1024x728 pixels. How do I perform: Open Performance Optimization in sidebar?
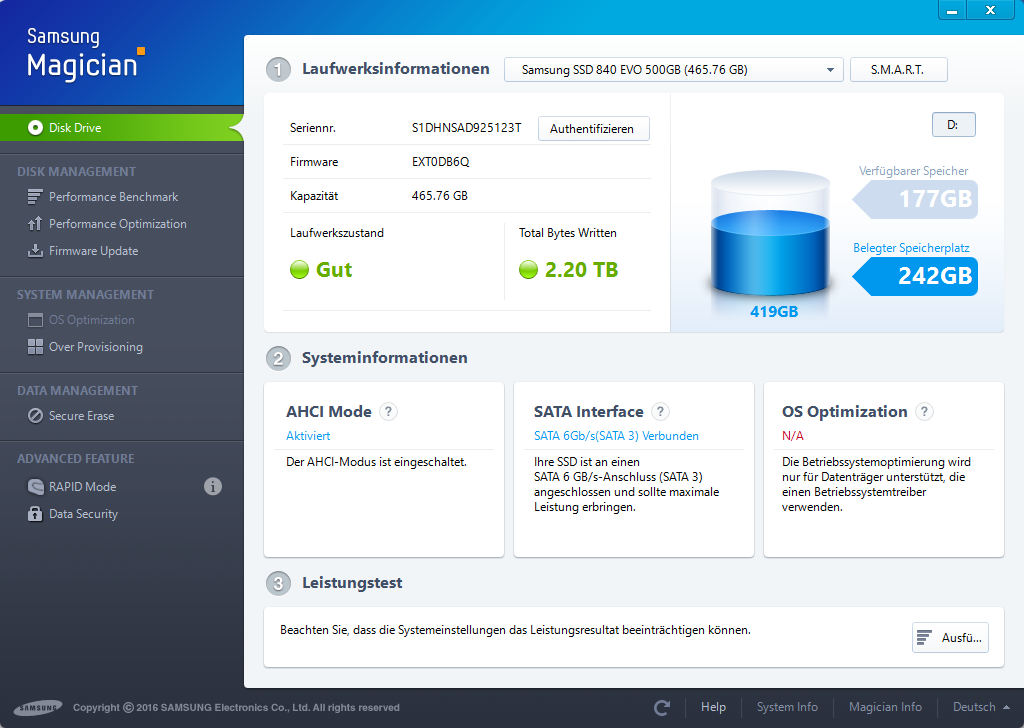pyautogui.click(x=118, y=224)
